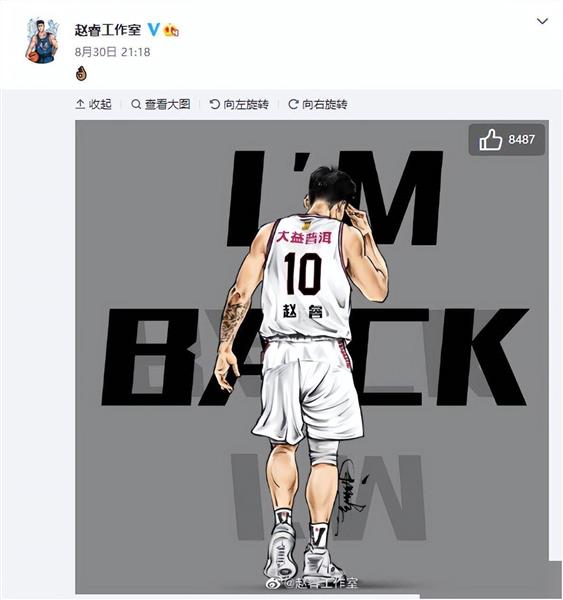The height and width of the screenshot is (600, 563).
Task: Click the clockwise rotate arrow icon
Action: (x=293, y=104)
